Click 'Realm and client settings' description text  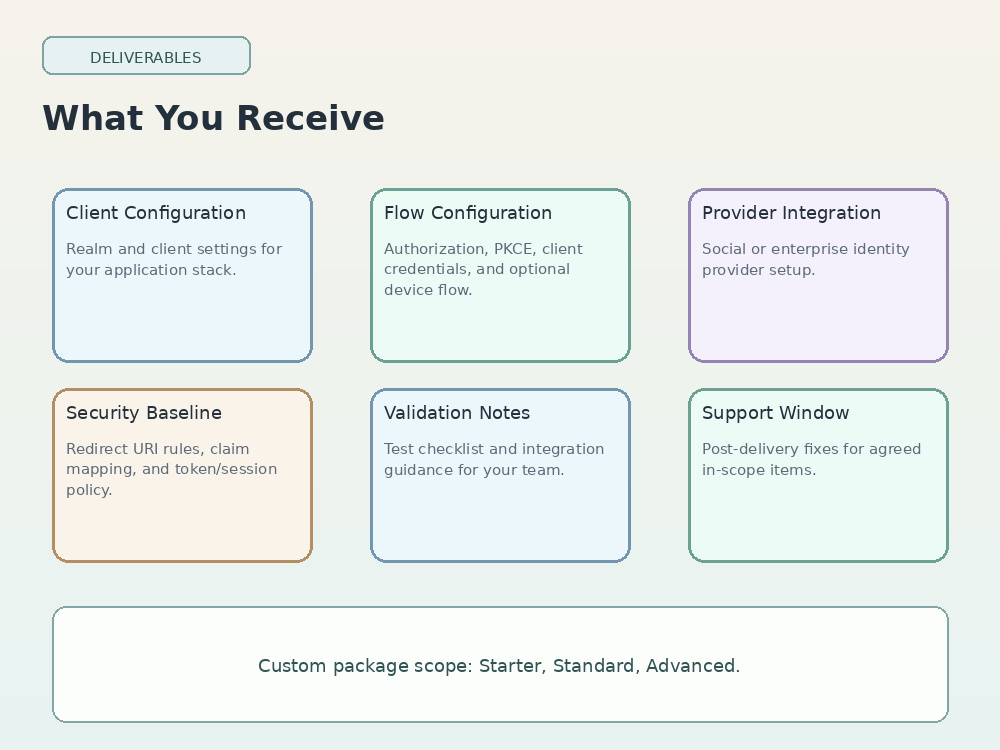tap(174, 259)
